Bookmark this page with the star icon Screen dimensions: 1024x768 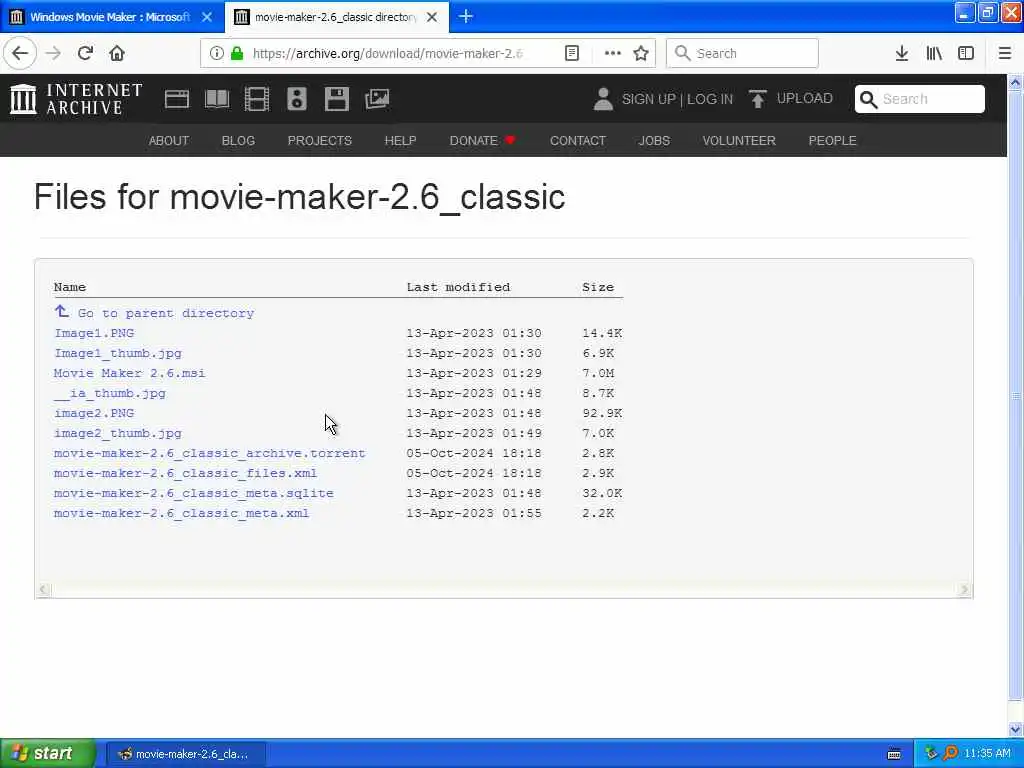tap(641, 53)
